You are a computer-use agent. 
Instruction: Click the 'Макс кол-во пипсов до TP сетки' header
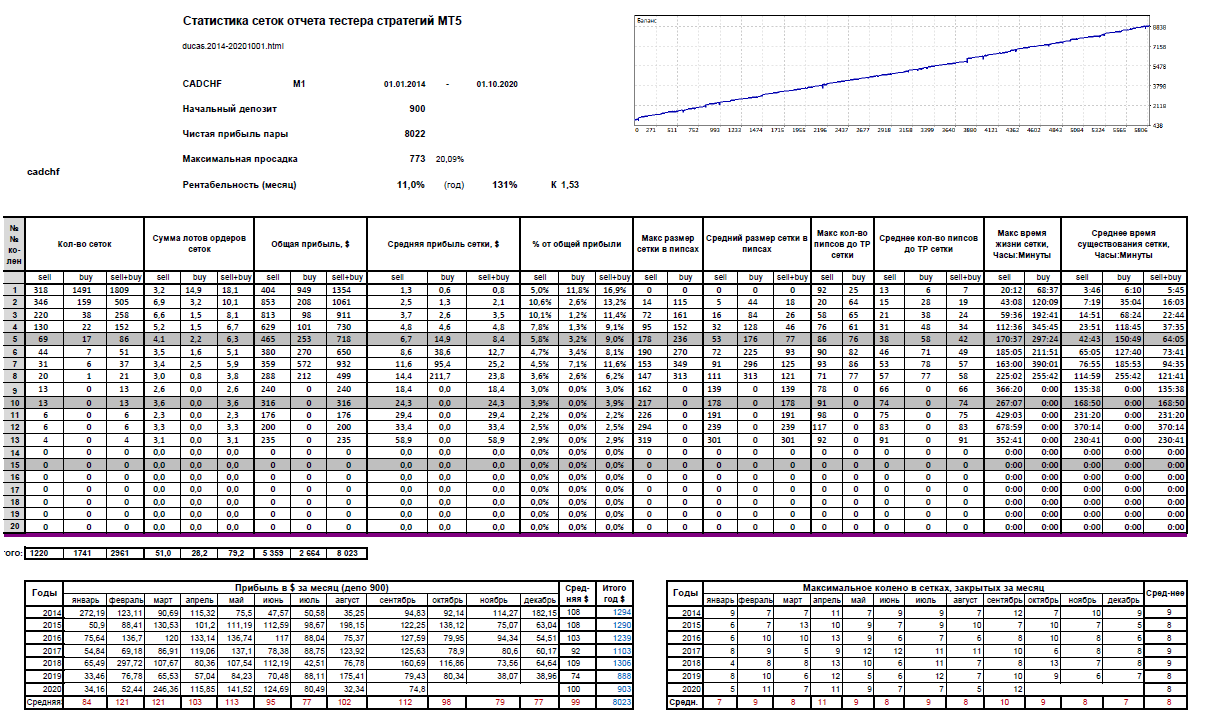(842, 244)
